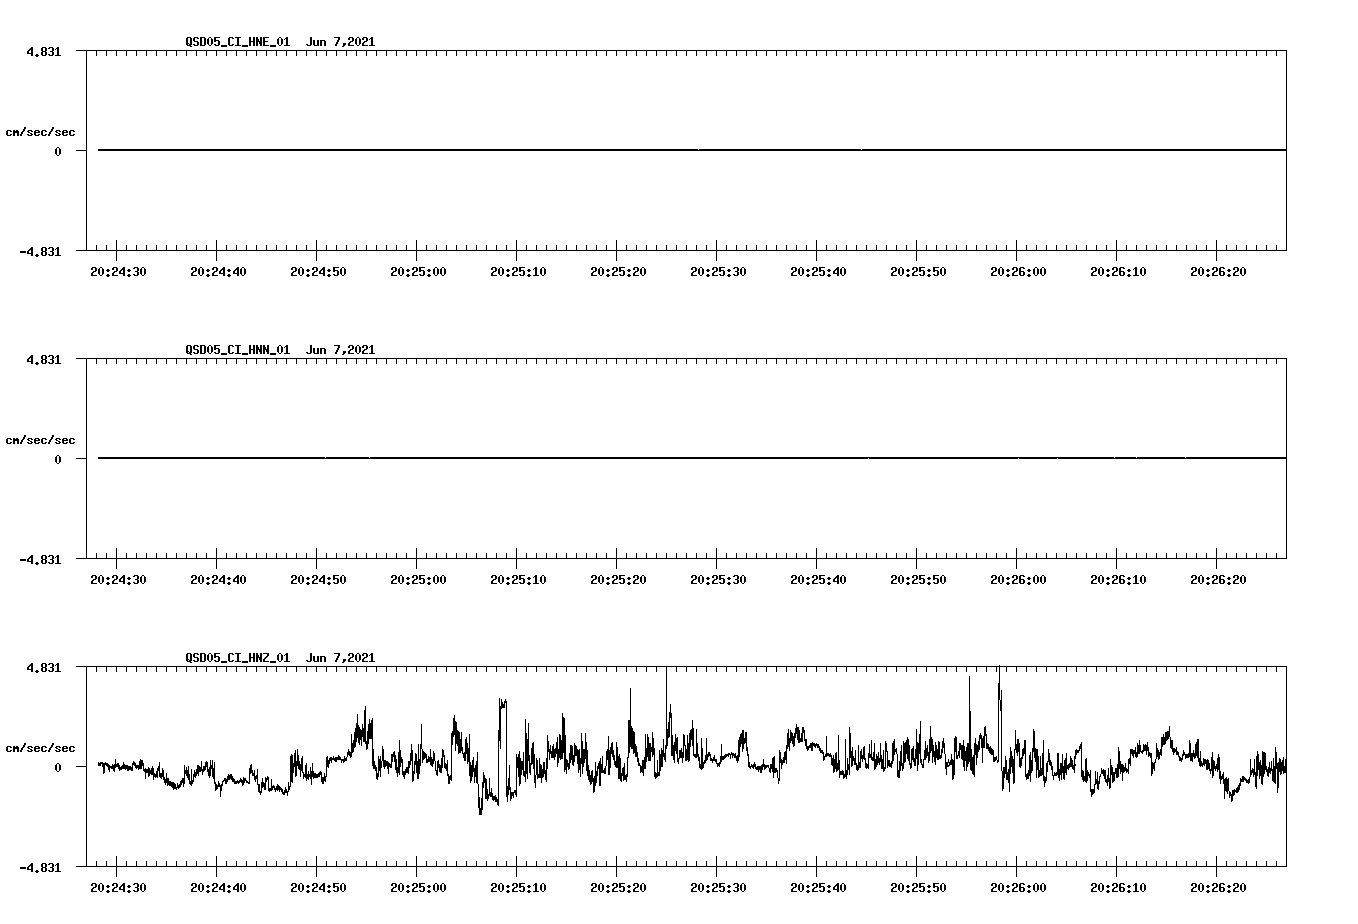Click the 0 axis value on HNN plot
1358x924 pixels.
(58, 459)
